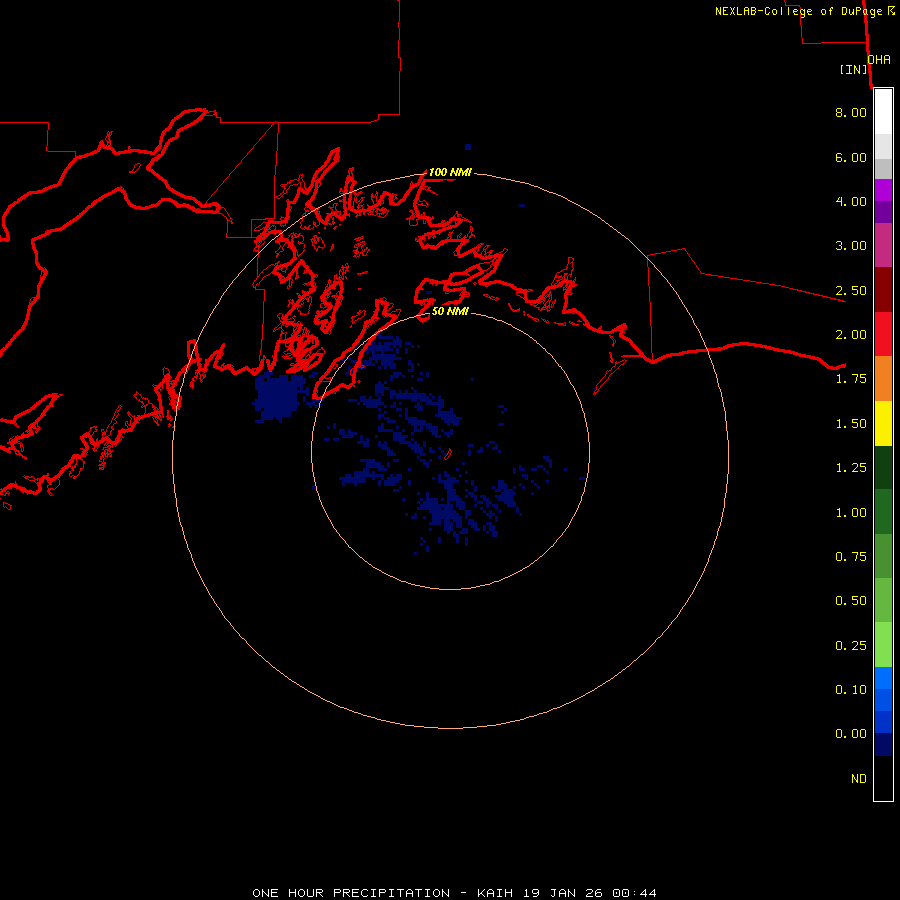Click the 6.00 legend value

(851, 157)
